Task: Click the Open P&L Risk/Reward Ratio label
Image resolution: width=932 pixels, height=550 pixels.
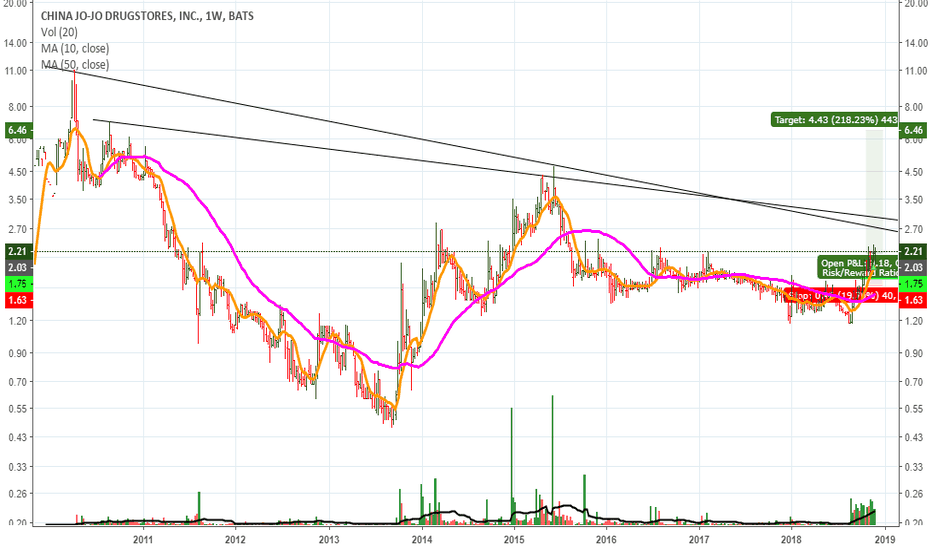Action: [858, 268]
